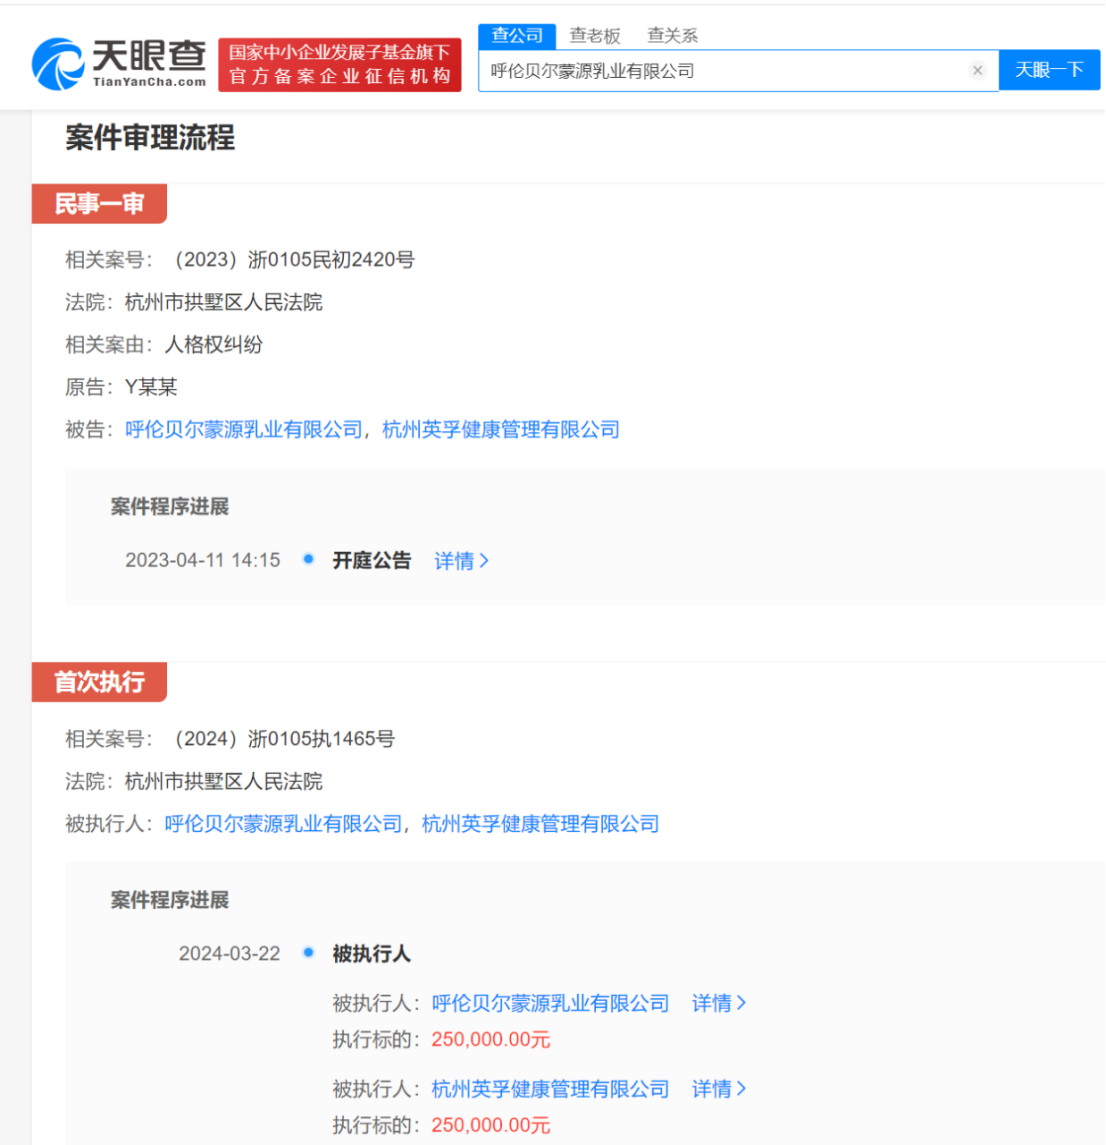Click the 案件审理流程 heading

click(x=150, y=137)
